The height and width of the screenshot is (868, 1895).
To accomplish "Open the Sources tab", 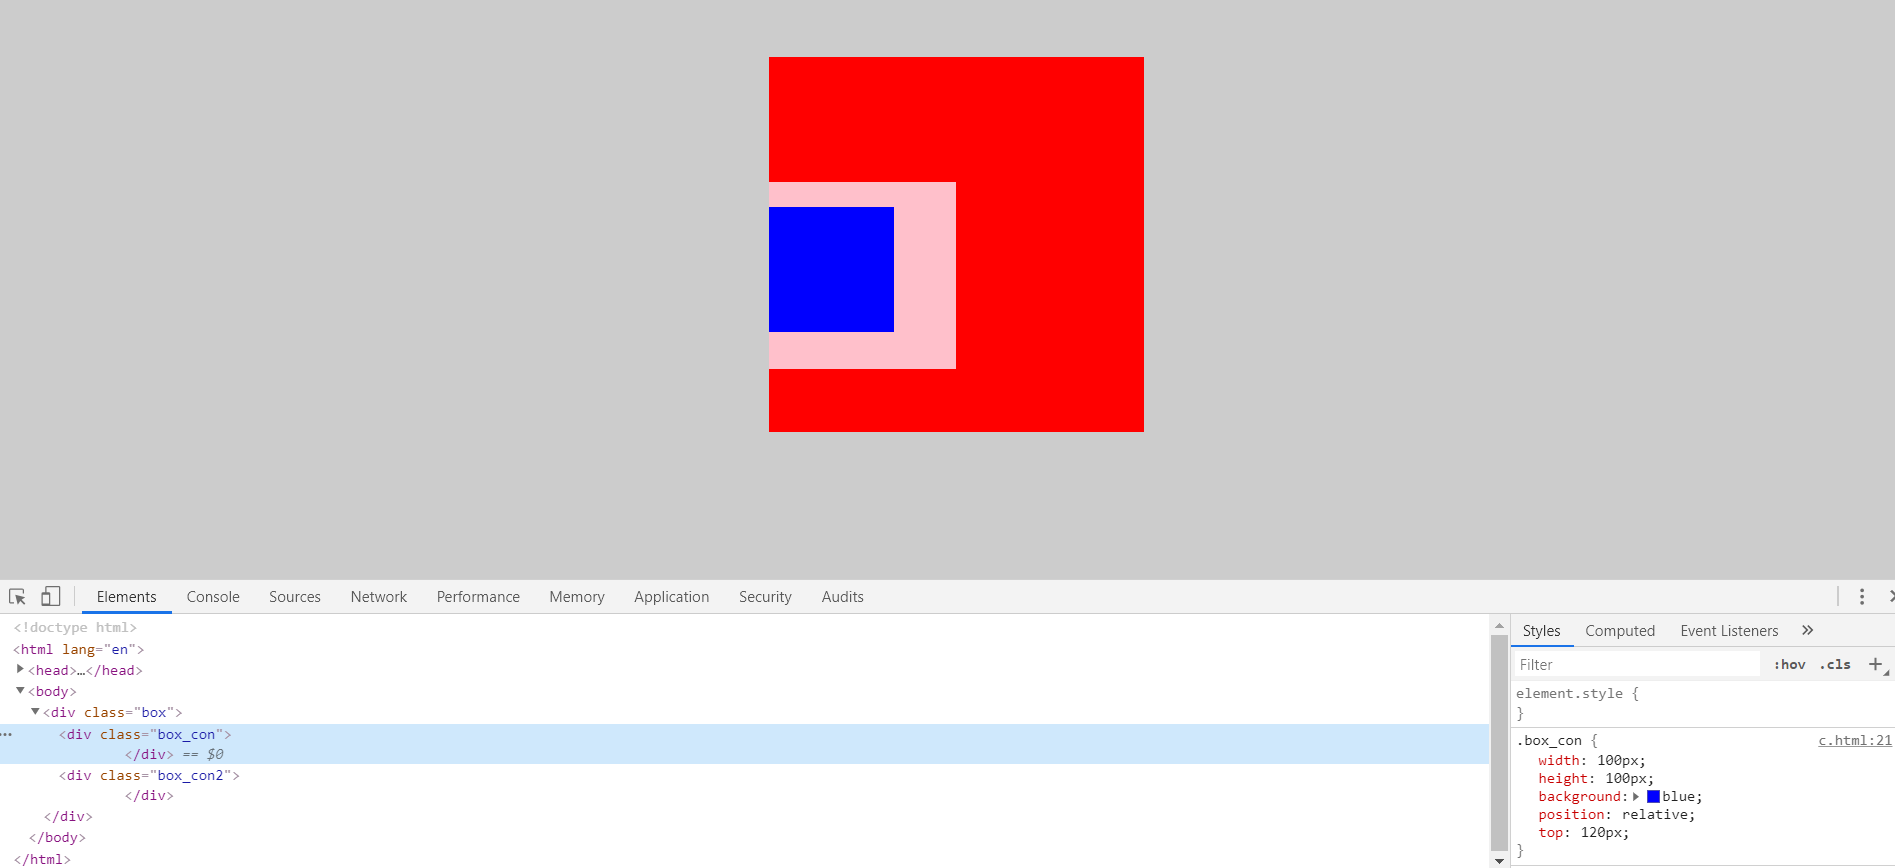I will click(295, 597).
